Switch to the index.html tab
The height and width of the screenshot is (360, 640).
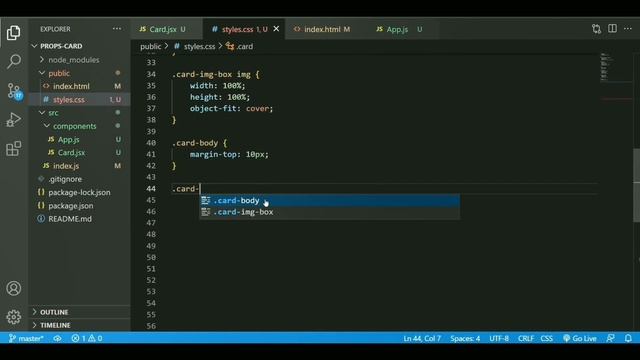[x=322, y=29]
